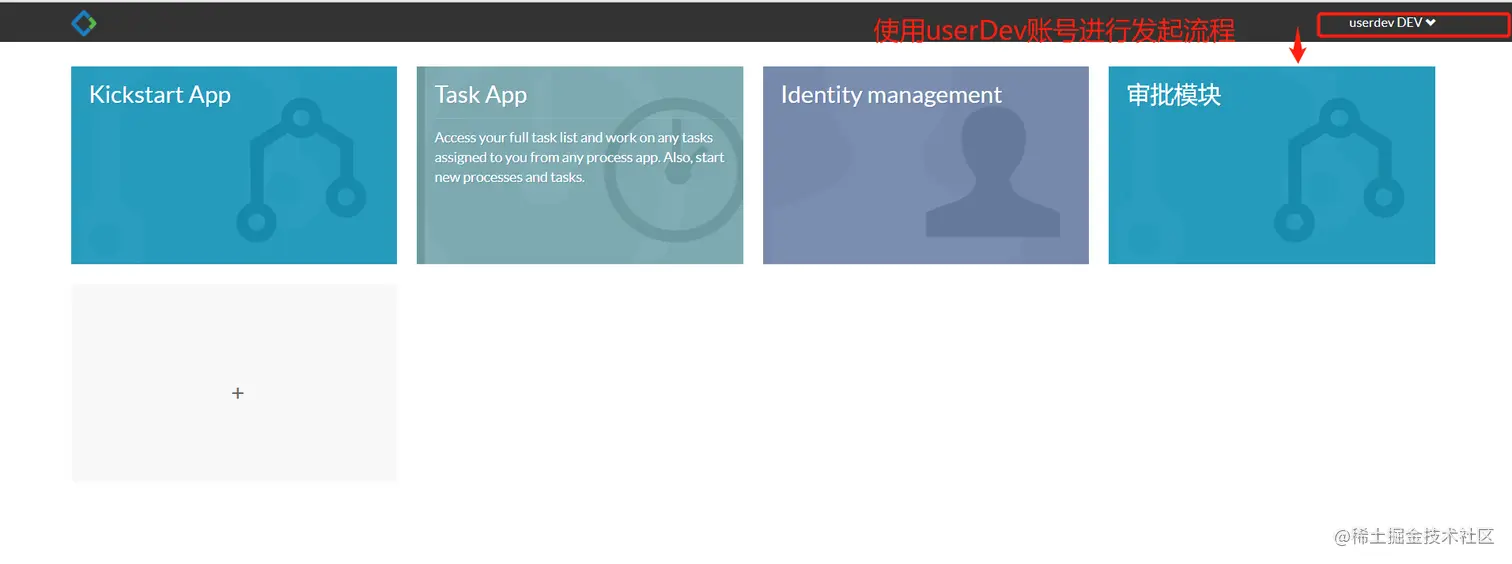Click the Task App description text

580,157
